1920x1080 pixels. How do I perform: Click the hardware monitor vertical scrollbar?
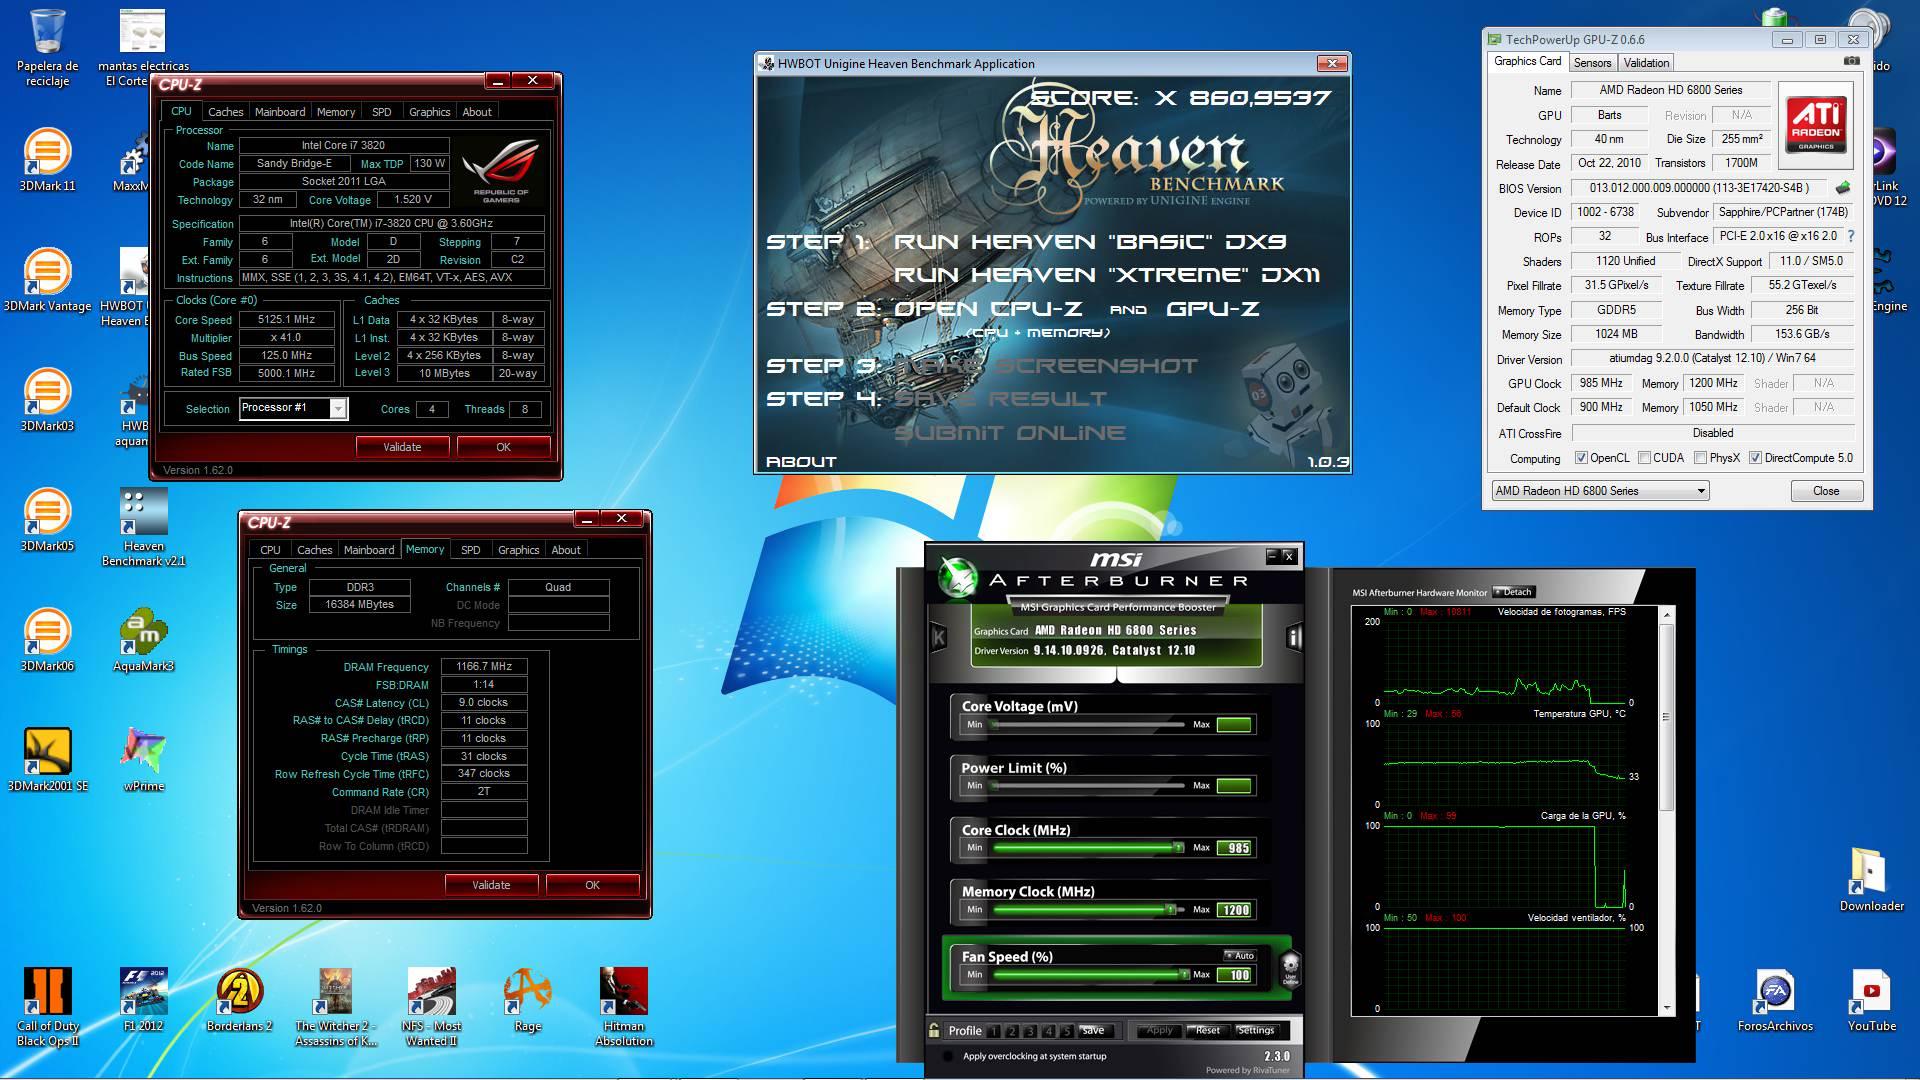(x=1666, y=810)
